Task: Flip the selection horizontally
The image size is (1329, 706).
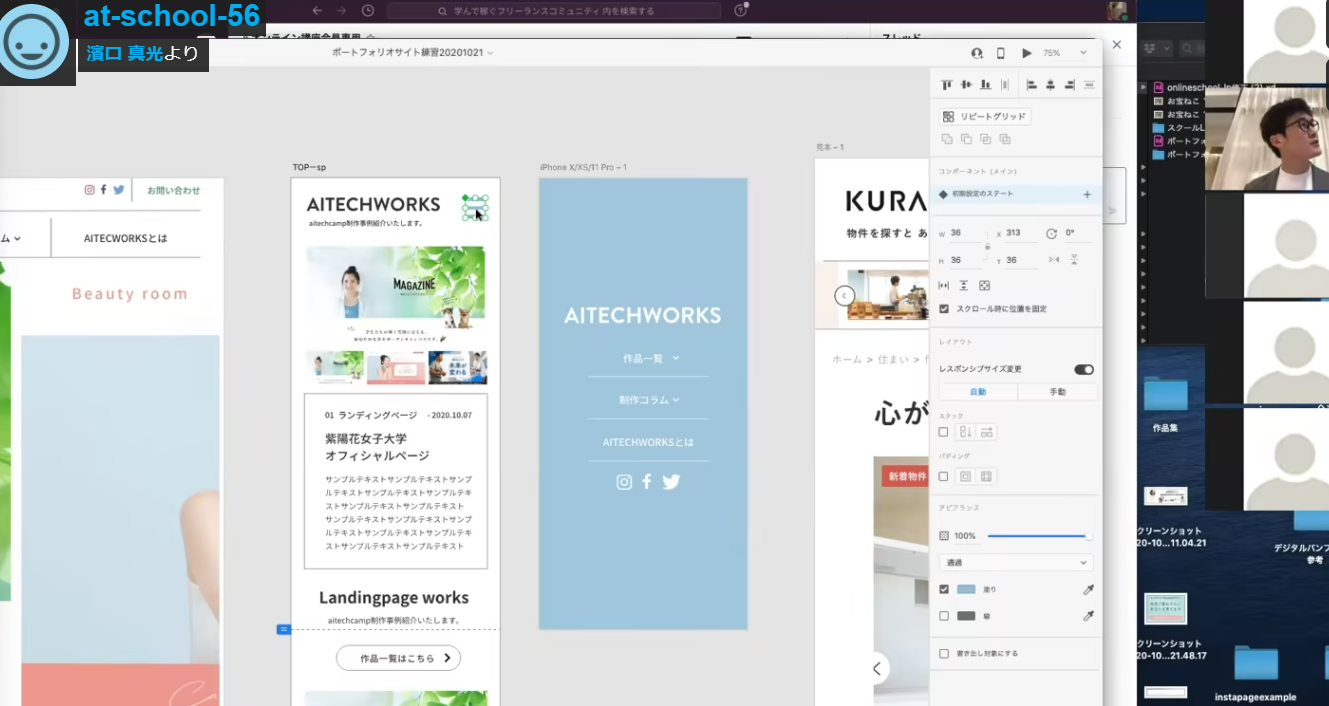Action: (x=1053, y=260)
